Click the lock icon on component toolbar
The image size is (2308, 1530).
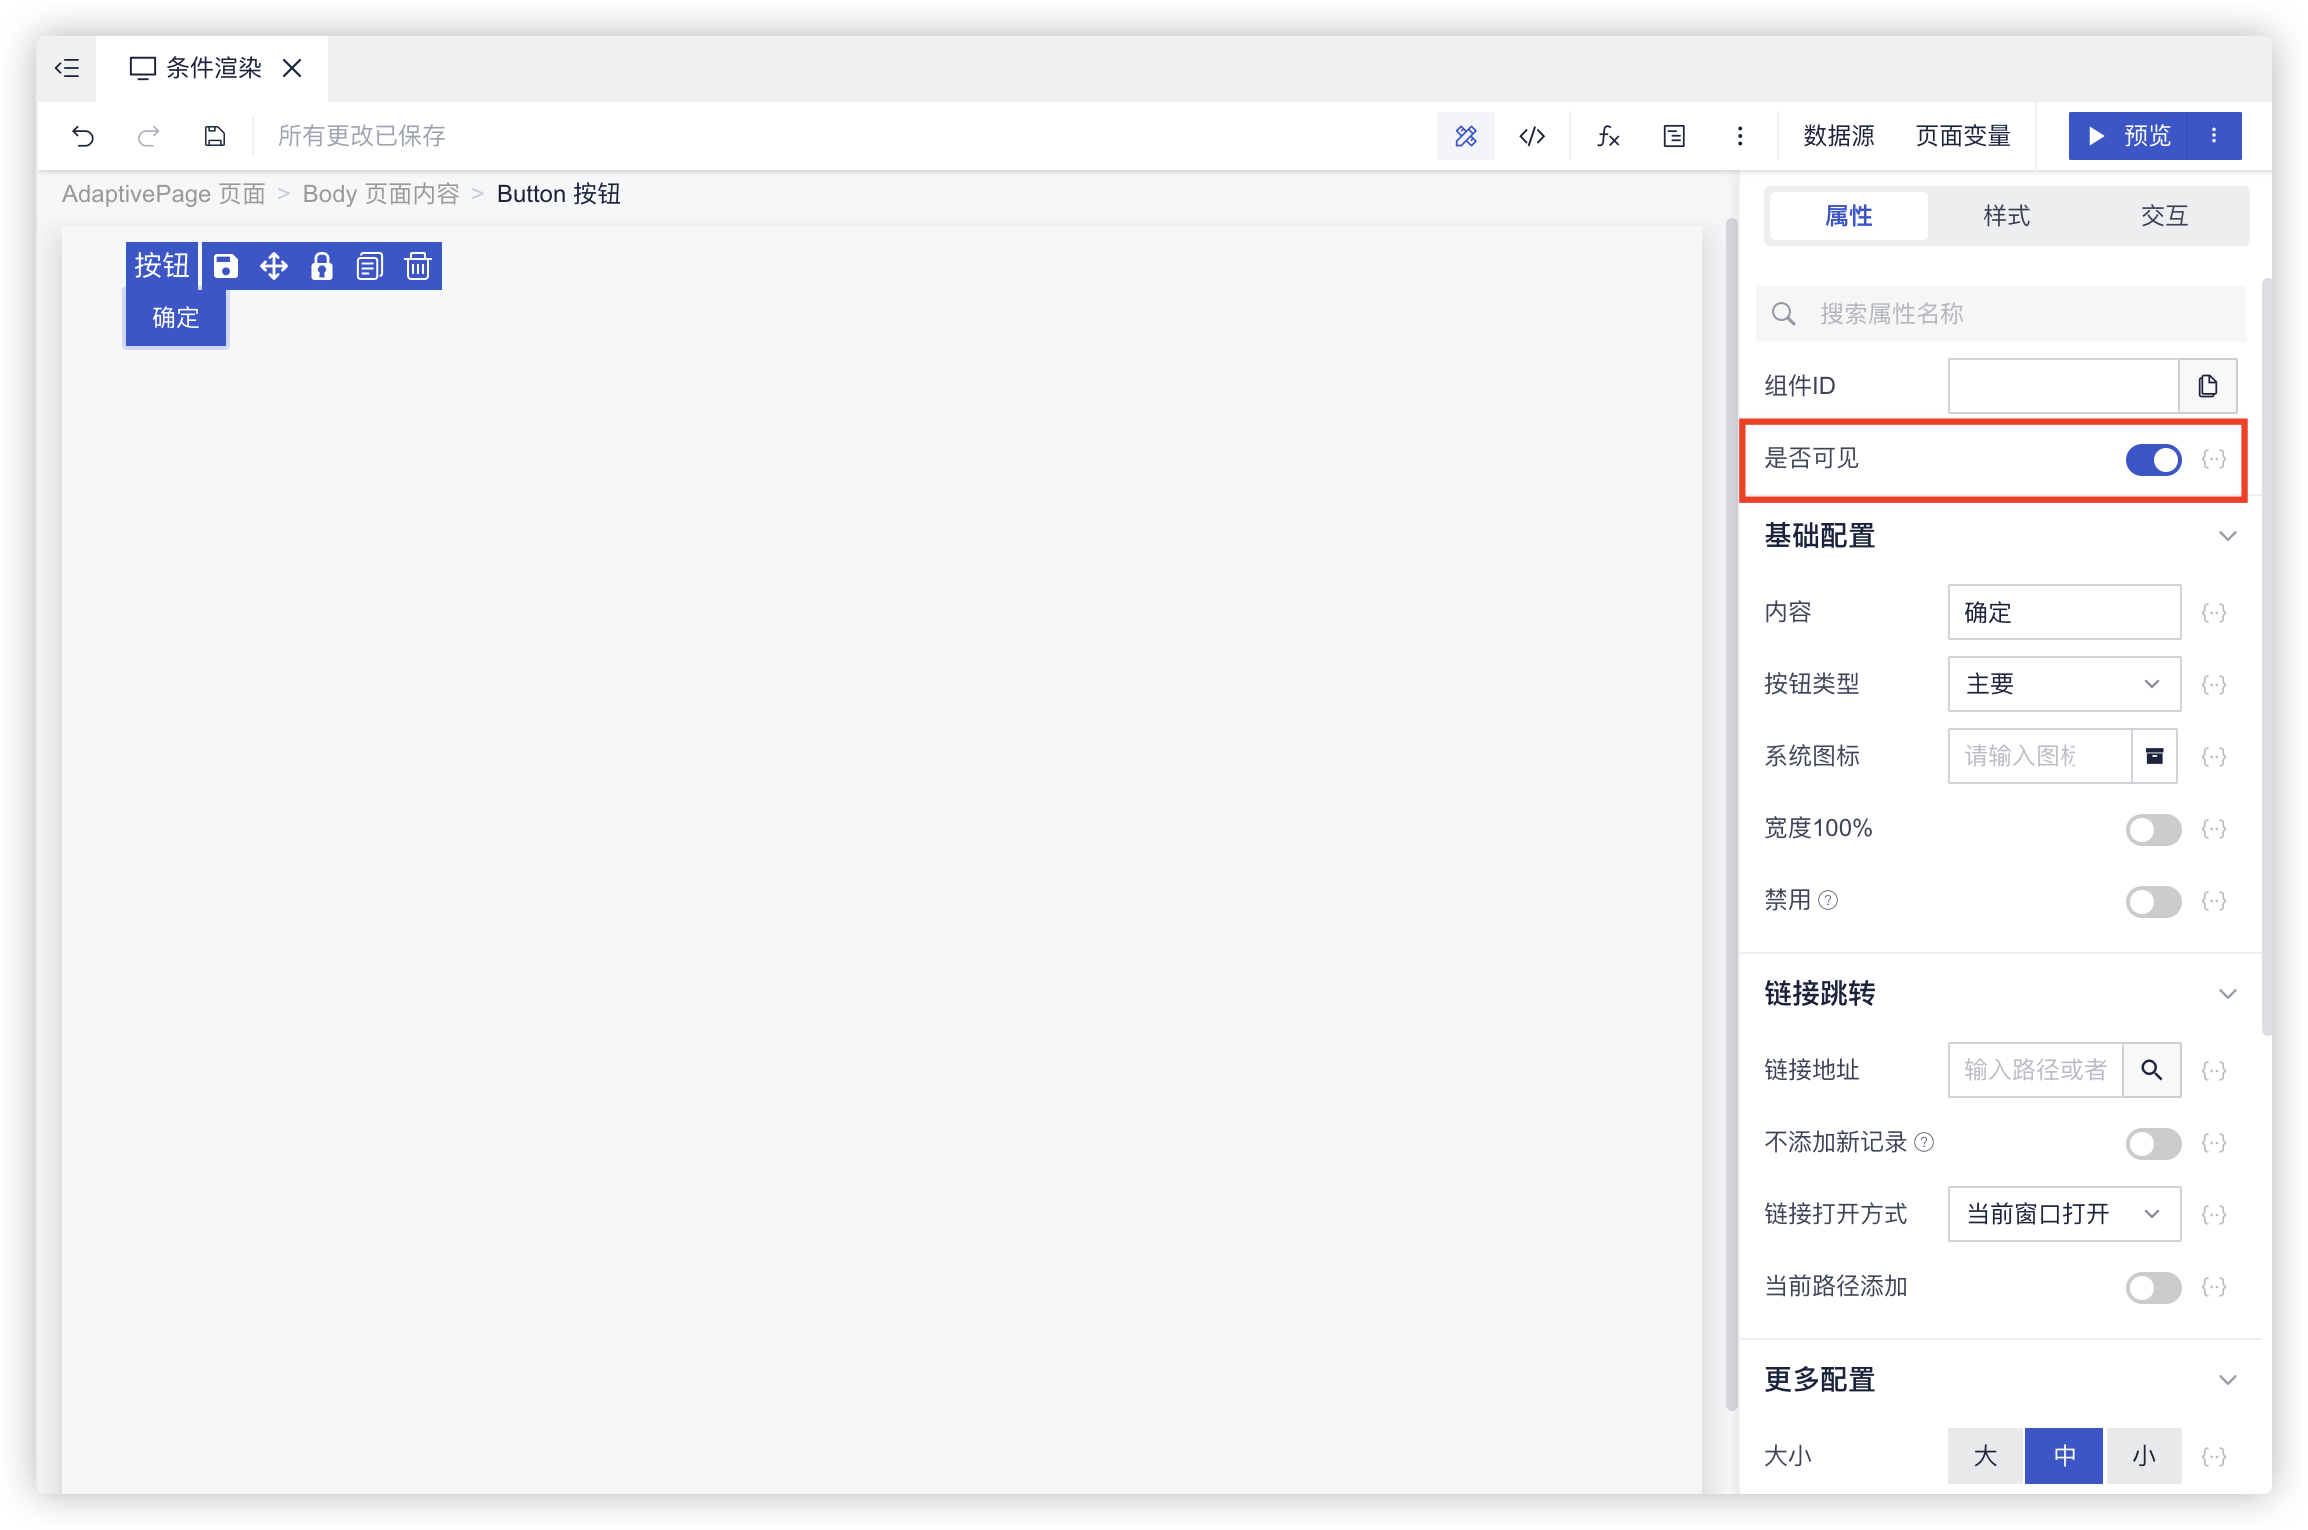(x=322, y=266)
